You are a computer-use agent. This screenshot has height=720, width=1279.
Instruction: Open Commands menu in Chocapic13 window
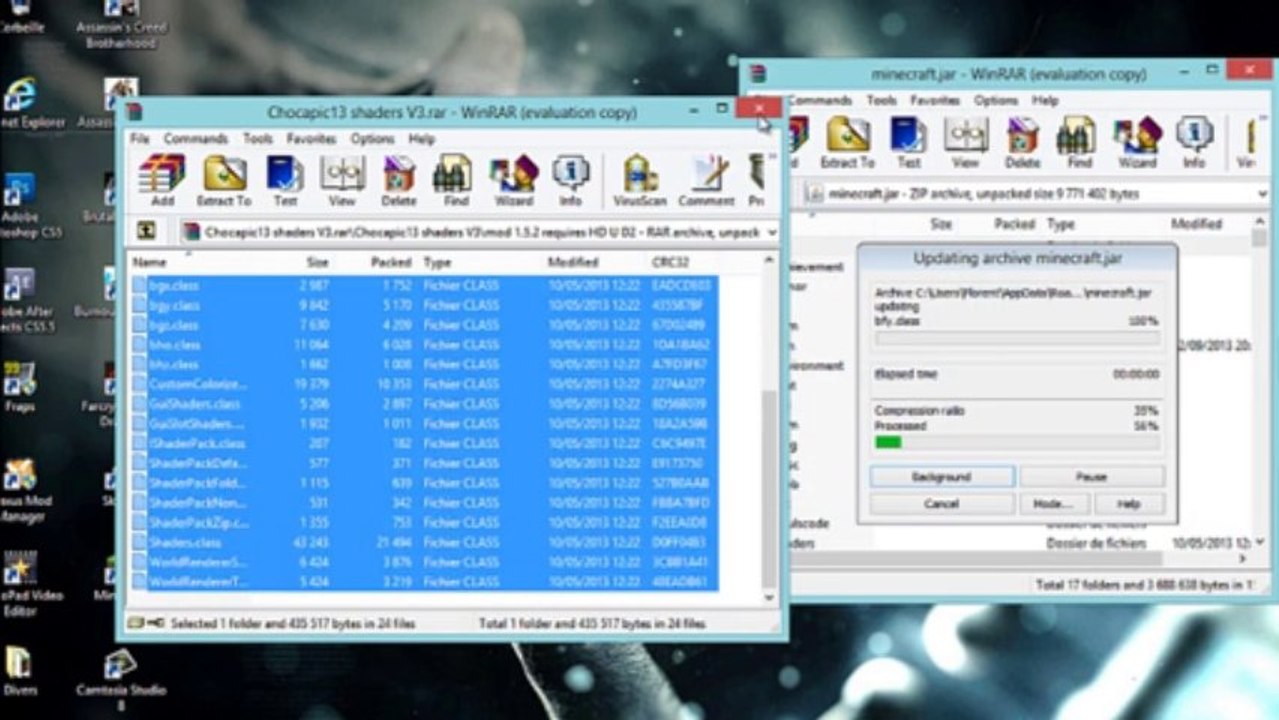(x=196, y=139)
